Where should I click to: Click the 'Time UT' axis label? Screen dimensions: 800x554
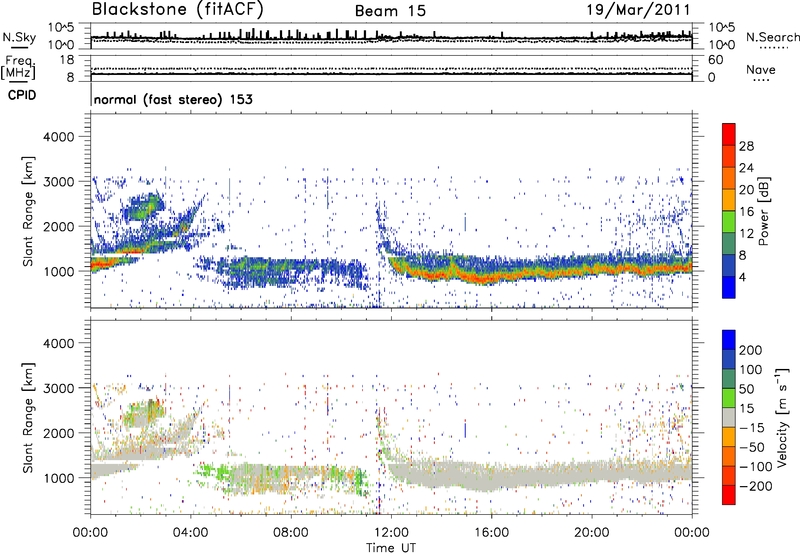(391, 548)
